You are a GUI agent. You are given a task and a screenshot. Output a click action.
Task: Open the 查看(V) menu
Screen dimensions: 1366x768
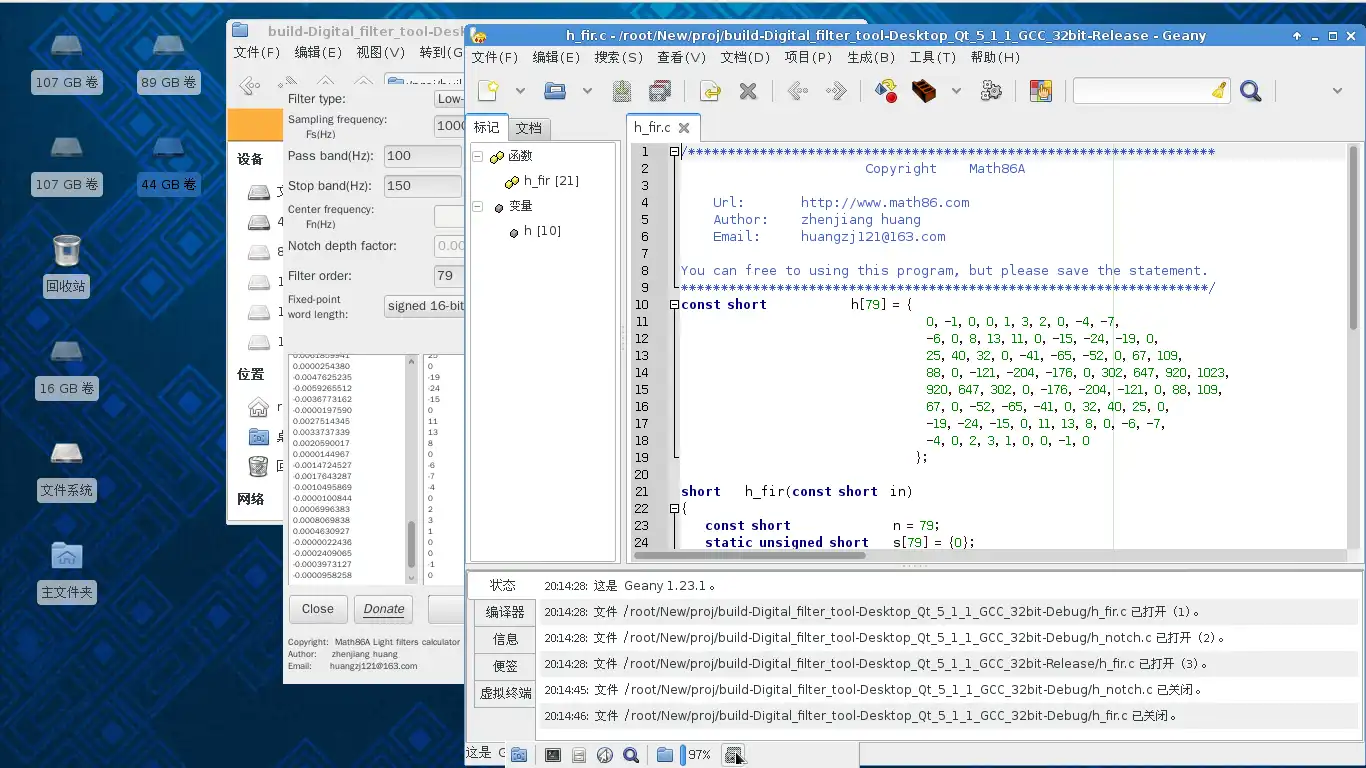click(x=681, y=57)
